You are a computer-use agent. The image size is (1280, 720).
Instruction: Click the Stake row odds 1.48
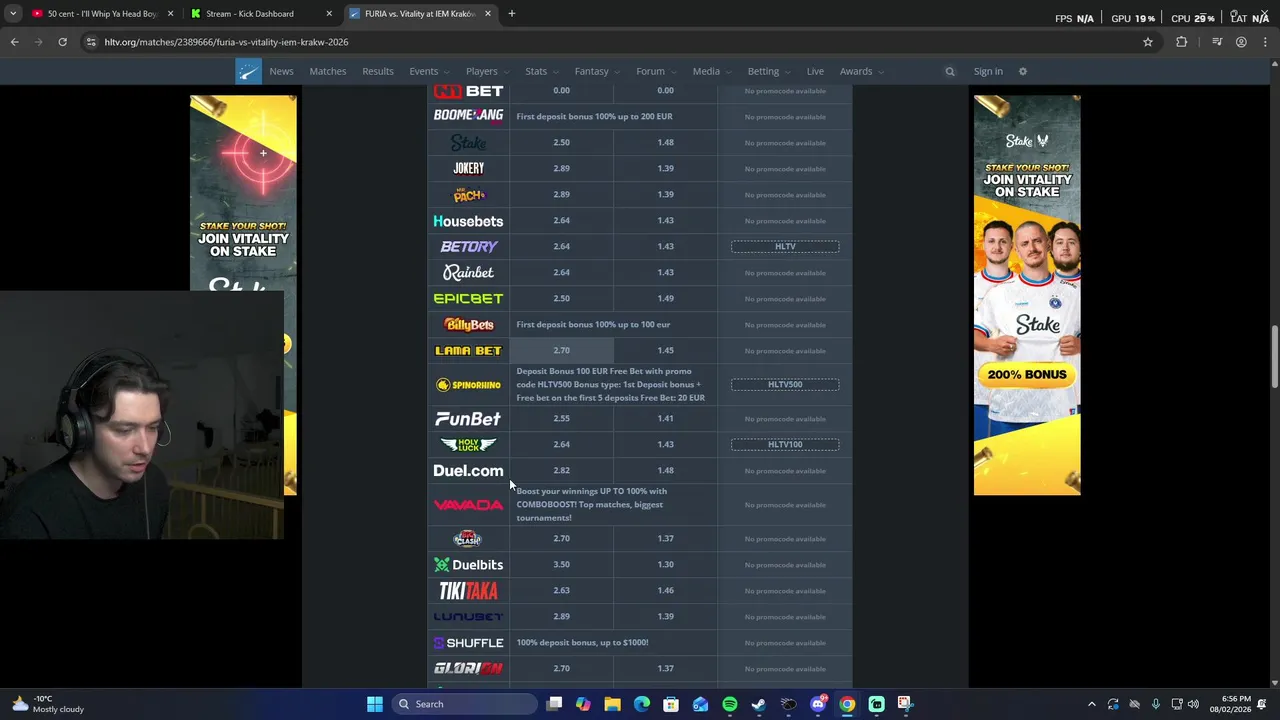coord(665,143)
